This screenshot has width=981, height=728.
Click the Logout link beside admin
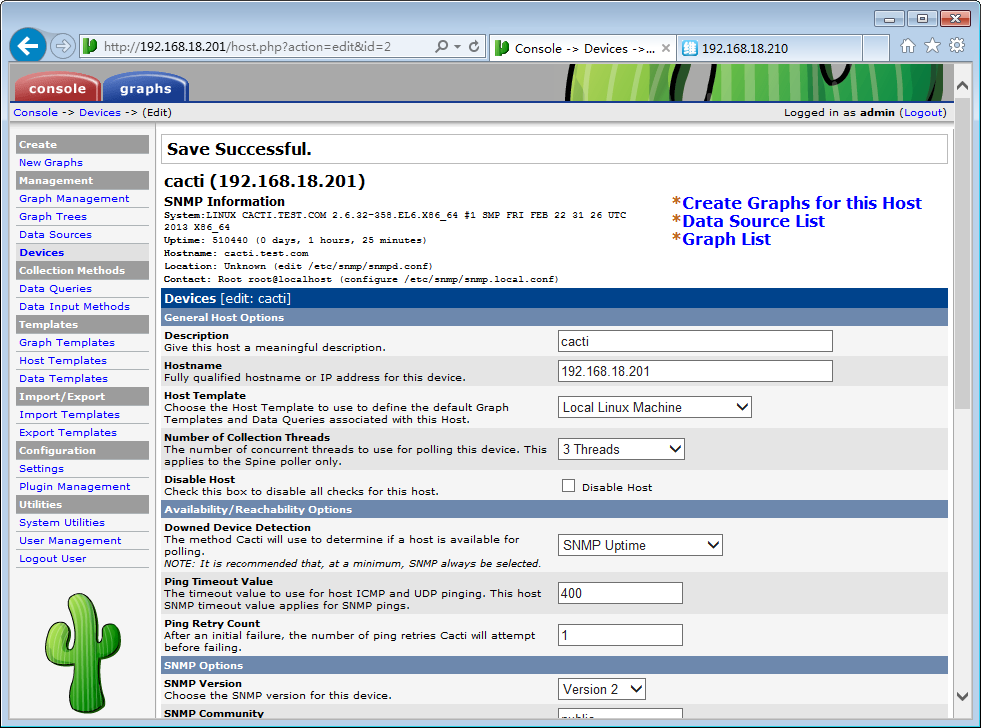923,113
